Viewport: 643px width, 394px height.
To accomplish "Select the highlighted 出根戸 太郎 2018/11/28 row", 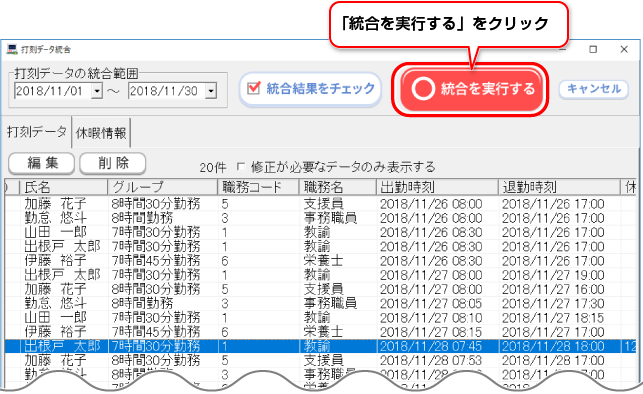I will tap(320, 346).
